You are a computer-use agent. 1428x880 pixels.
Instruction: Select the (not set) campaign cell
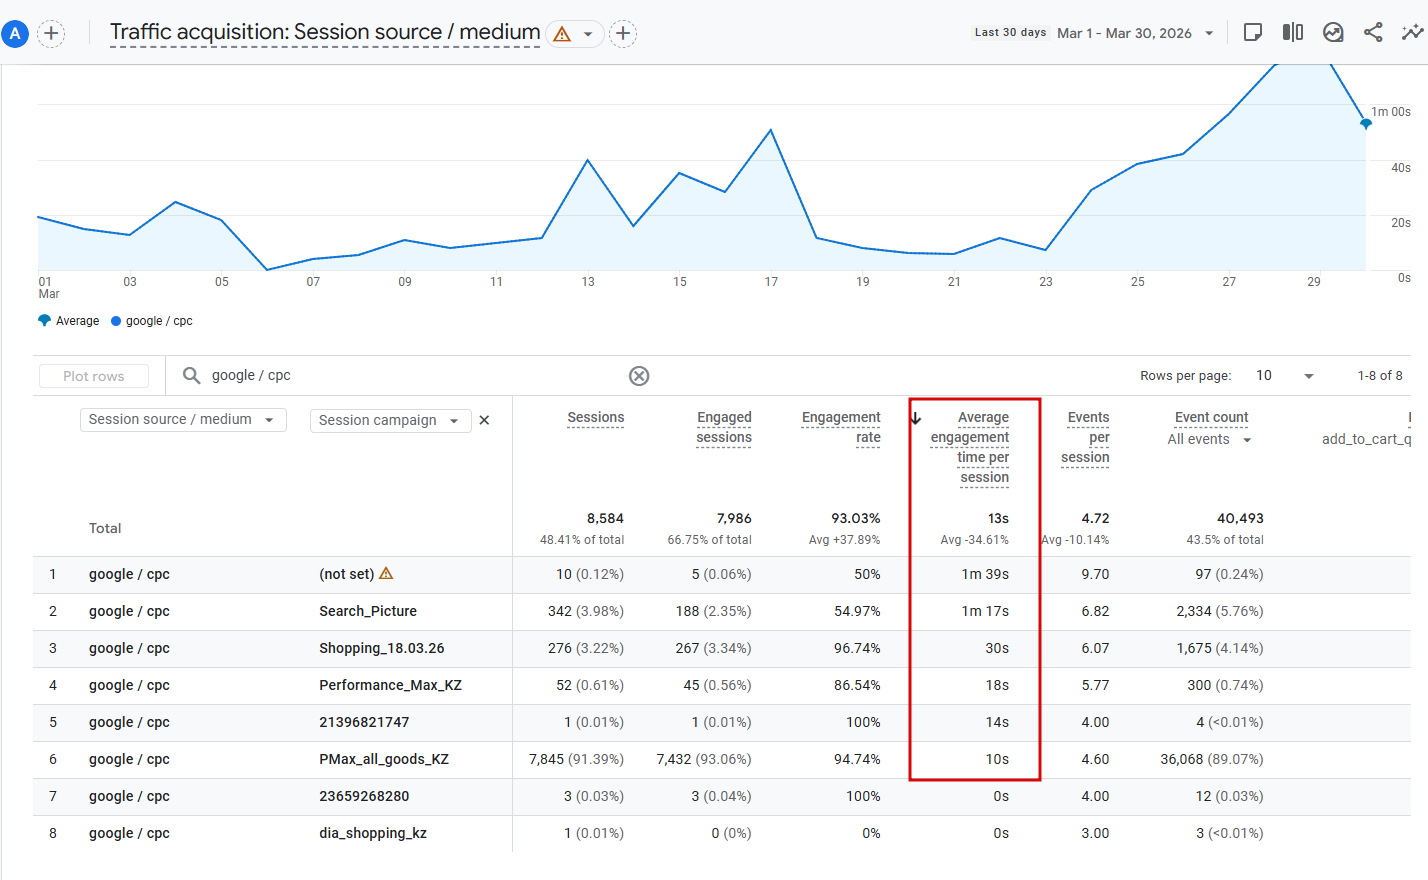click(x=346, y=575)
